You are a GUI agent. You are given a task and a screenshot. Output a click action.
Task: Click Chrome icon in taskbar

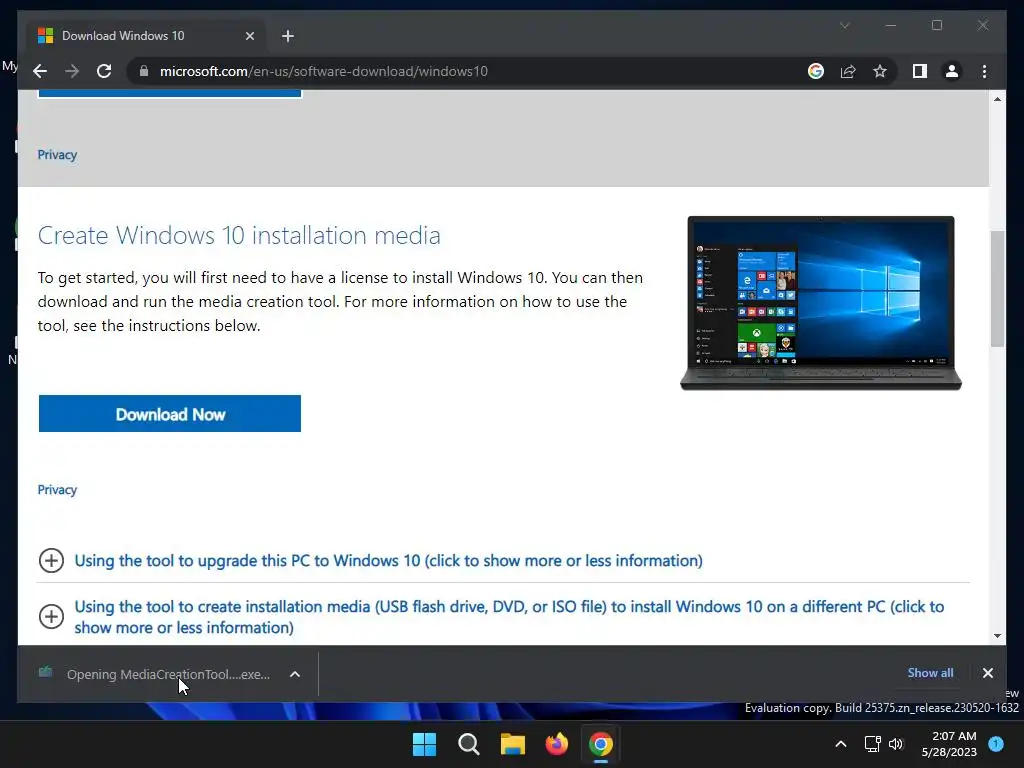pos(601,744)
